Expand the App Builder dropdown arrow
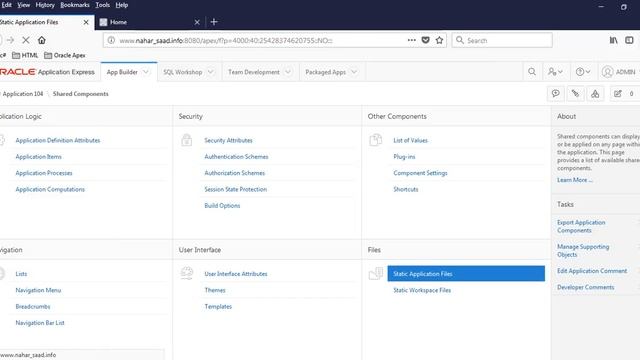Screen dimensions: 640x360 coord(146,72)
